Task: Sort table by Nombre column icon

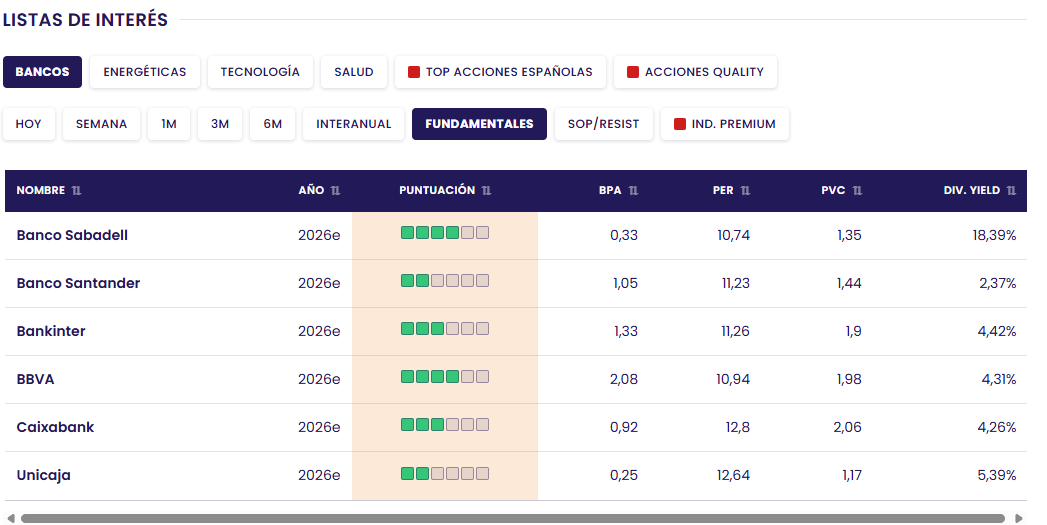Action: (76, 190)
